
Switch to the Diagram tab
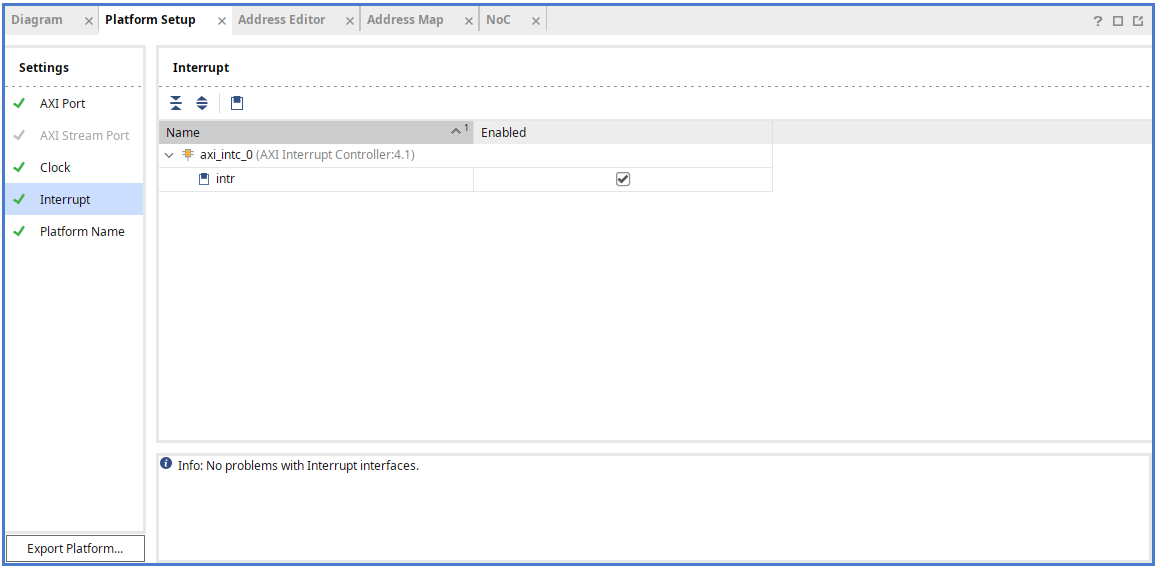[x=37, y=20]
